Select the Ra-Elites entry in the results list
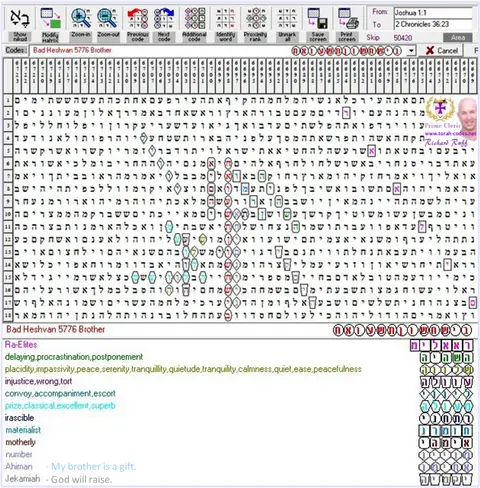The width and height of the screenshot is (480, 488). tap(21, 344)
